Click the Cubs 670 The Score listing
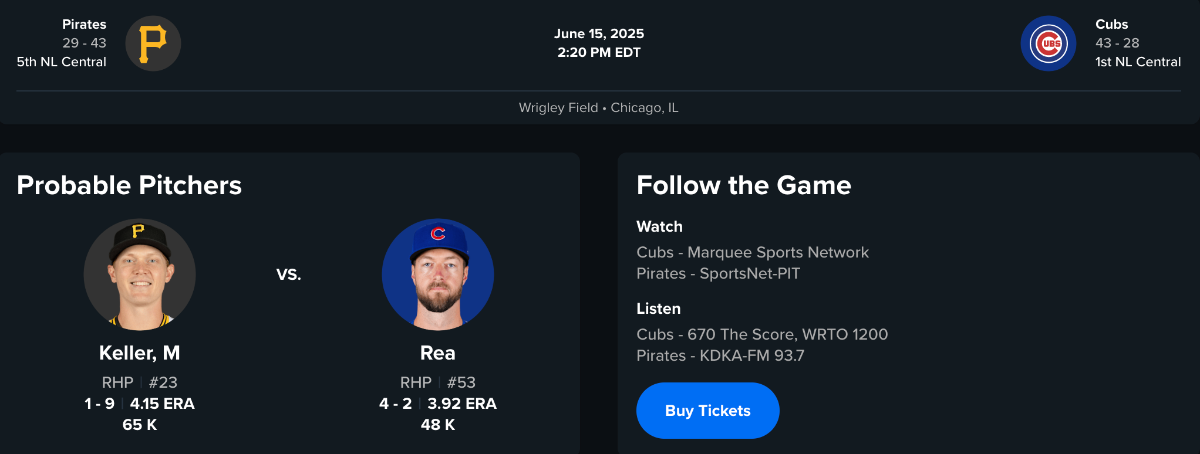The height and width of the screenshot is (454, 1200). click(x=762, y=334)
